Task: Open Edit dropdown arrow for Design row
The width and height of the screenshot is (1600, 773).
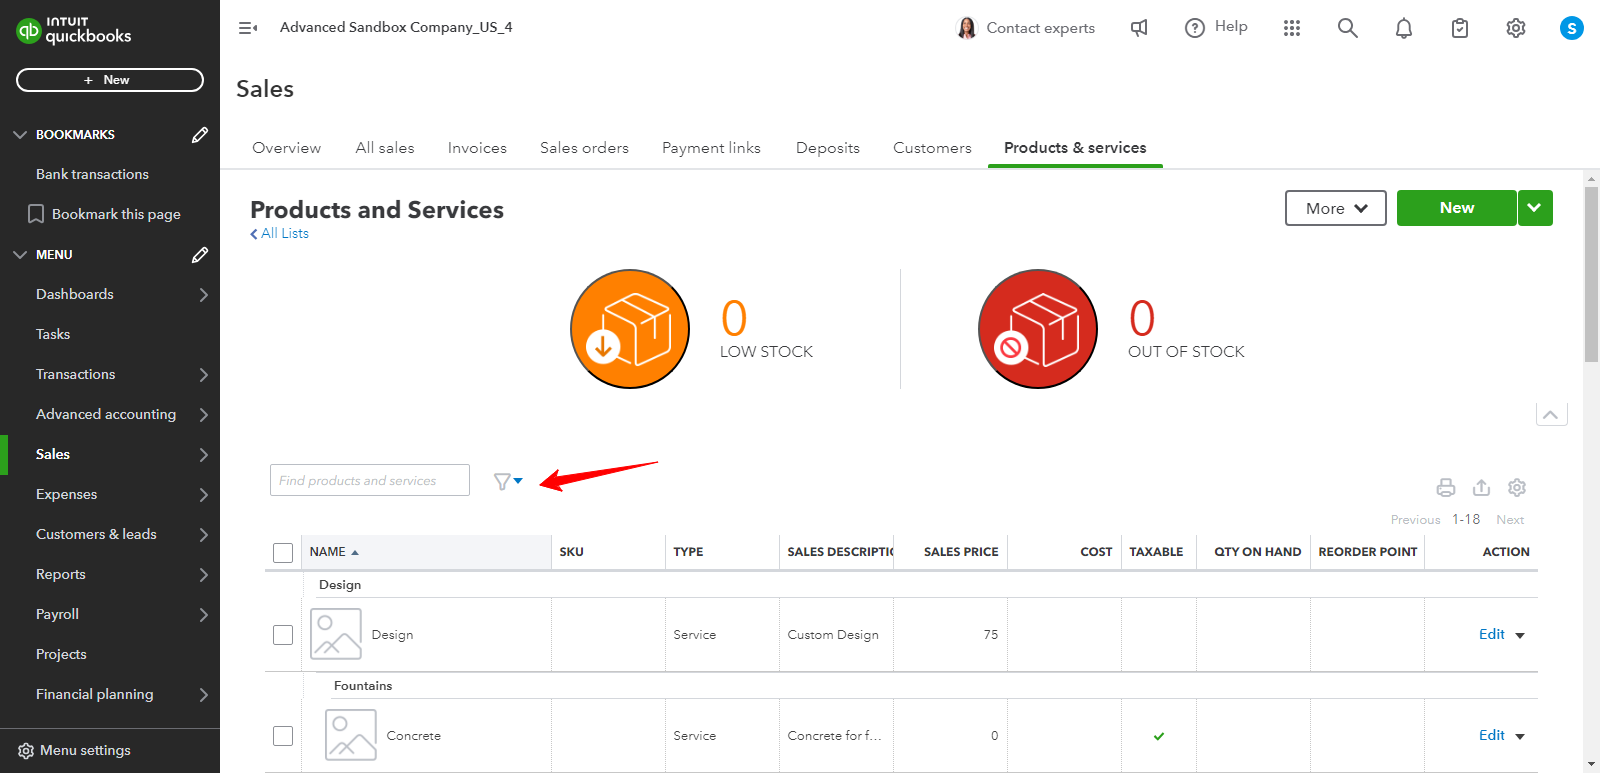Action: click(1520, 636)
